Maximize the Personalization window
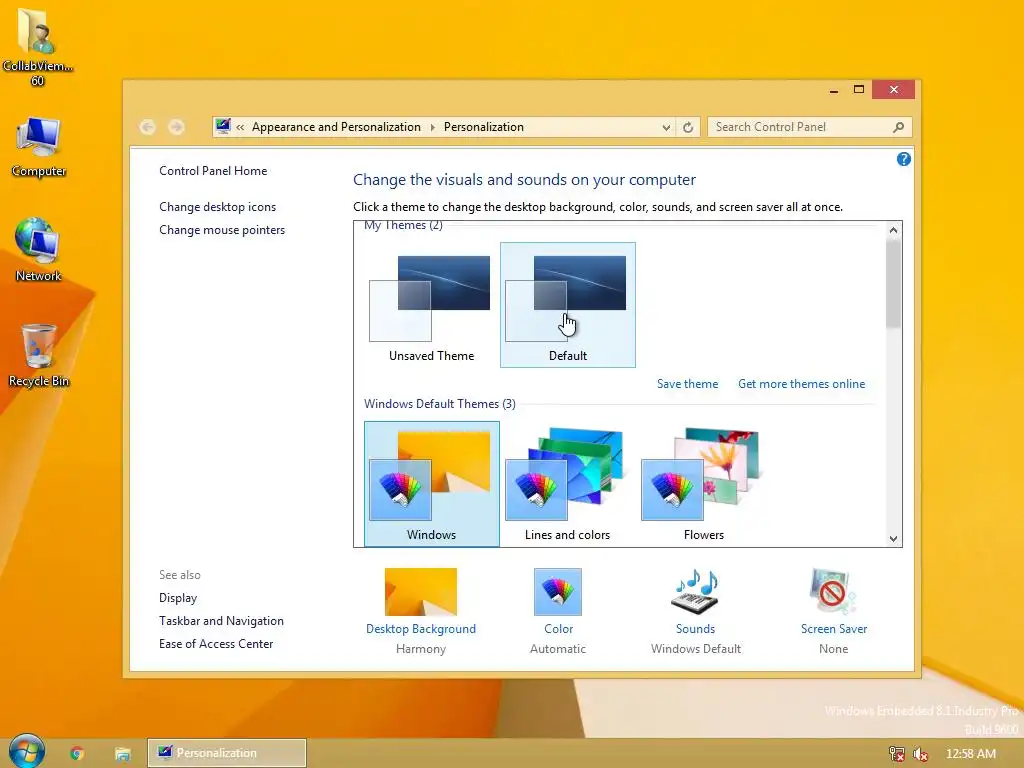Screen dimensions: 1024x768 click(859, 89)
